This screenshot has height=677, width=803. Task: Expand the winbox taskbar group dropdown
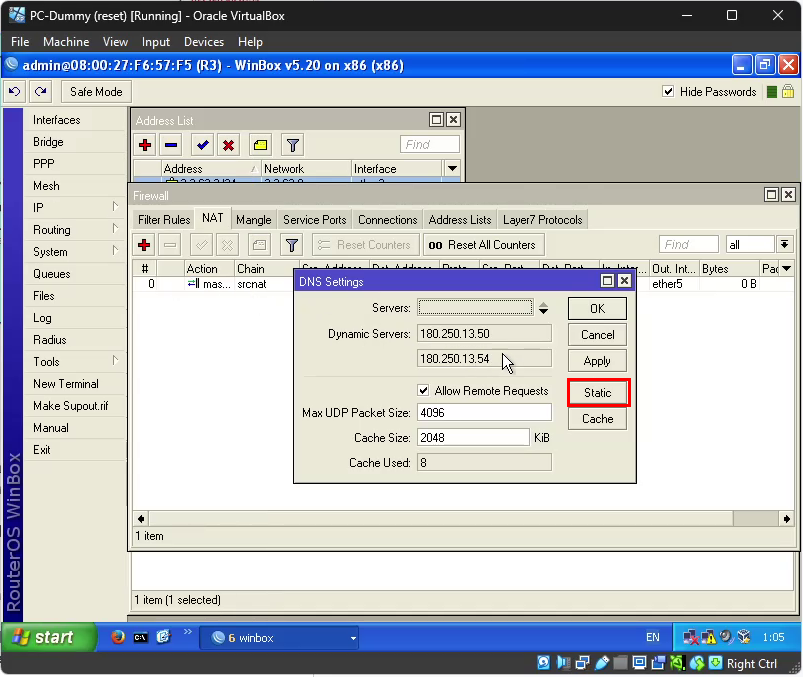[353, 638]
